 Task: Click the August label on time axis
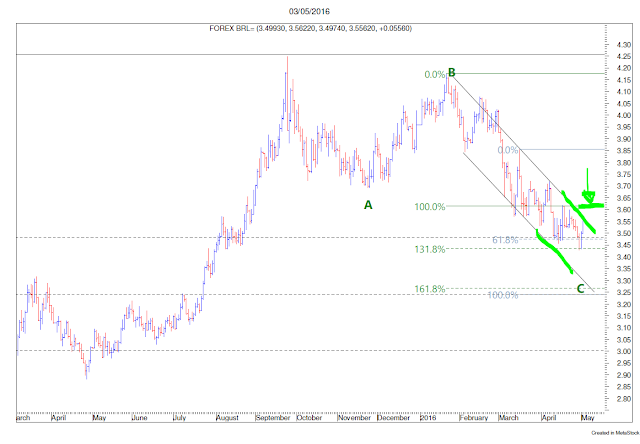tap(227, 418)
